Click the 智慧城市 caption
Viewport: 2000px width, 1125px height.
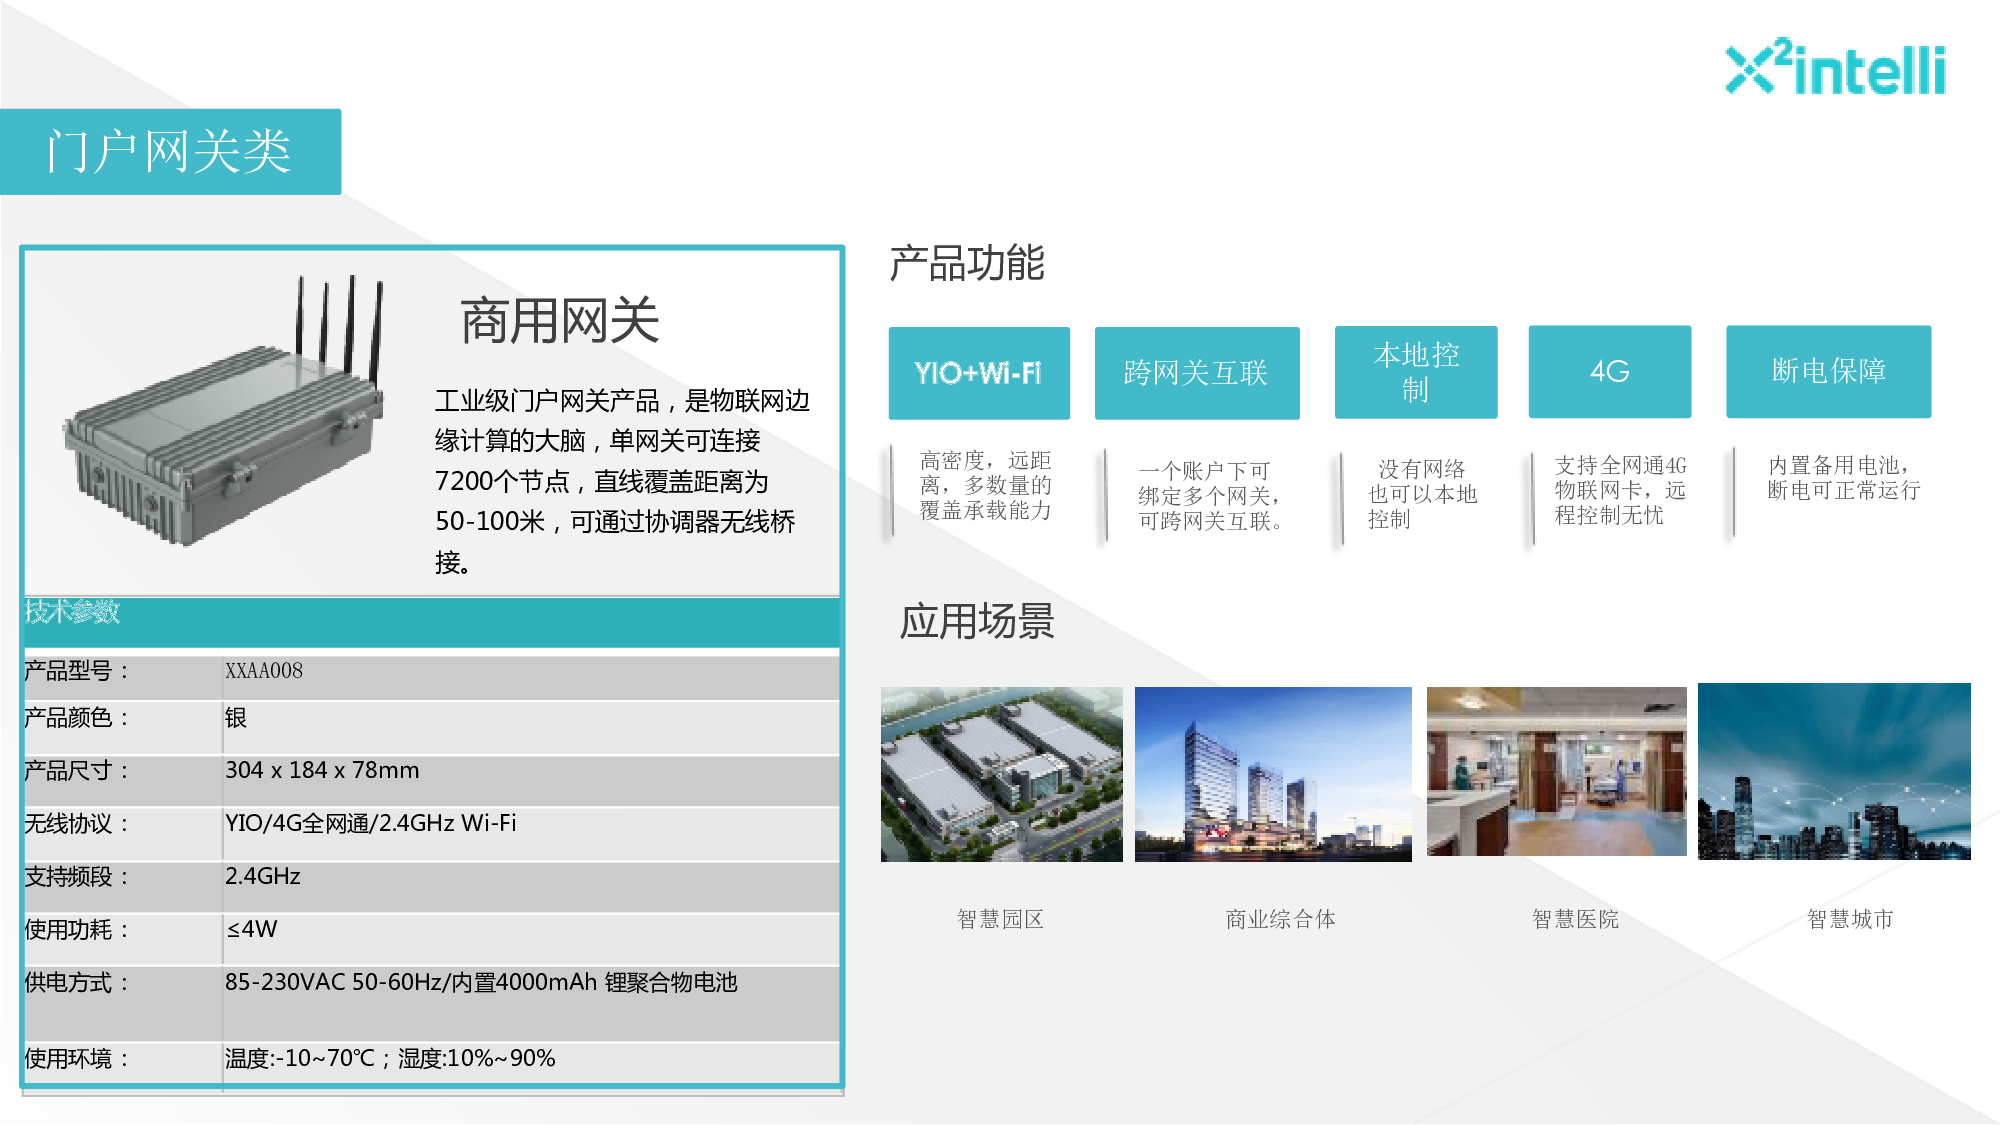[x=1850, y=919]
